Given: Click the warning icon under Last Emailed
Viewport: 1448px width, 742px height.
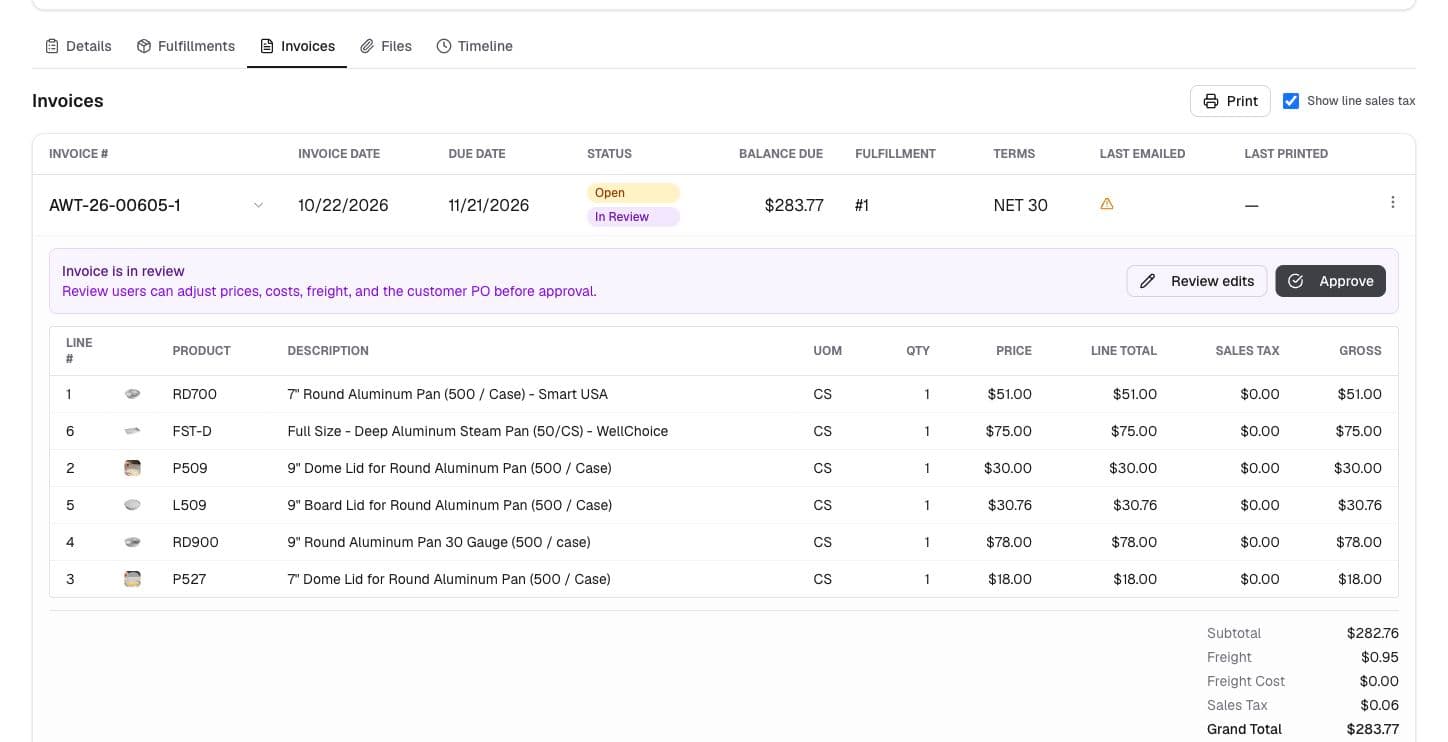Looking at the screenshot, I should (1107, 204).
